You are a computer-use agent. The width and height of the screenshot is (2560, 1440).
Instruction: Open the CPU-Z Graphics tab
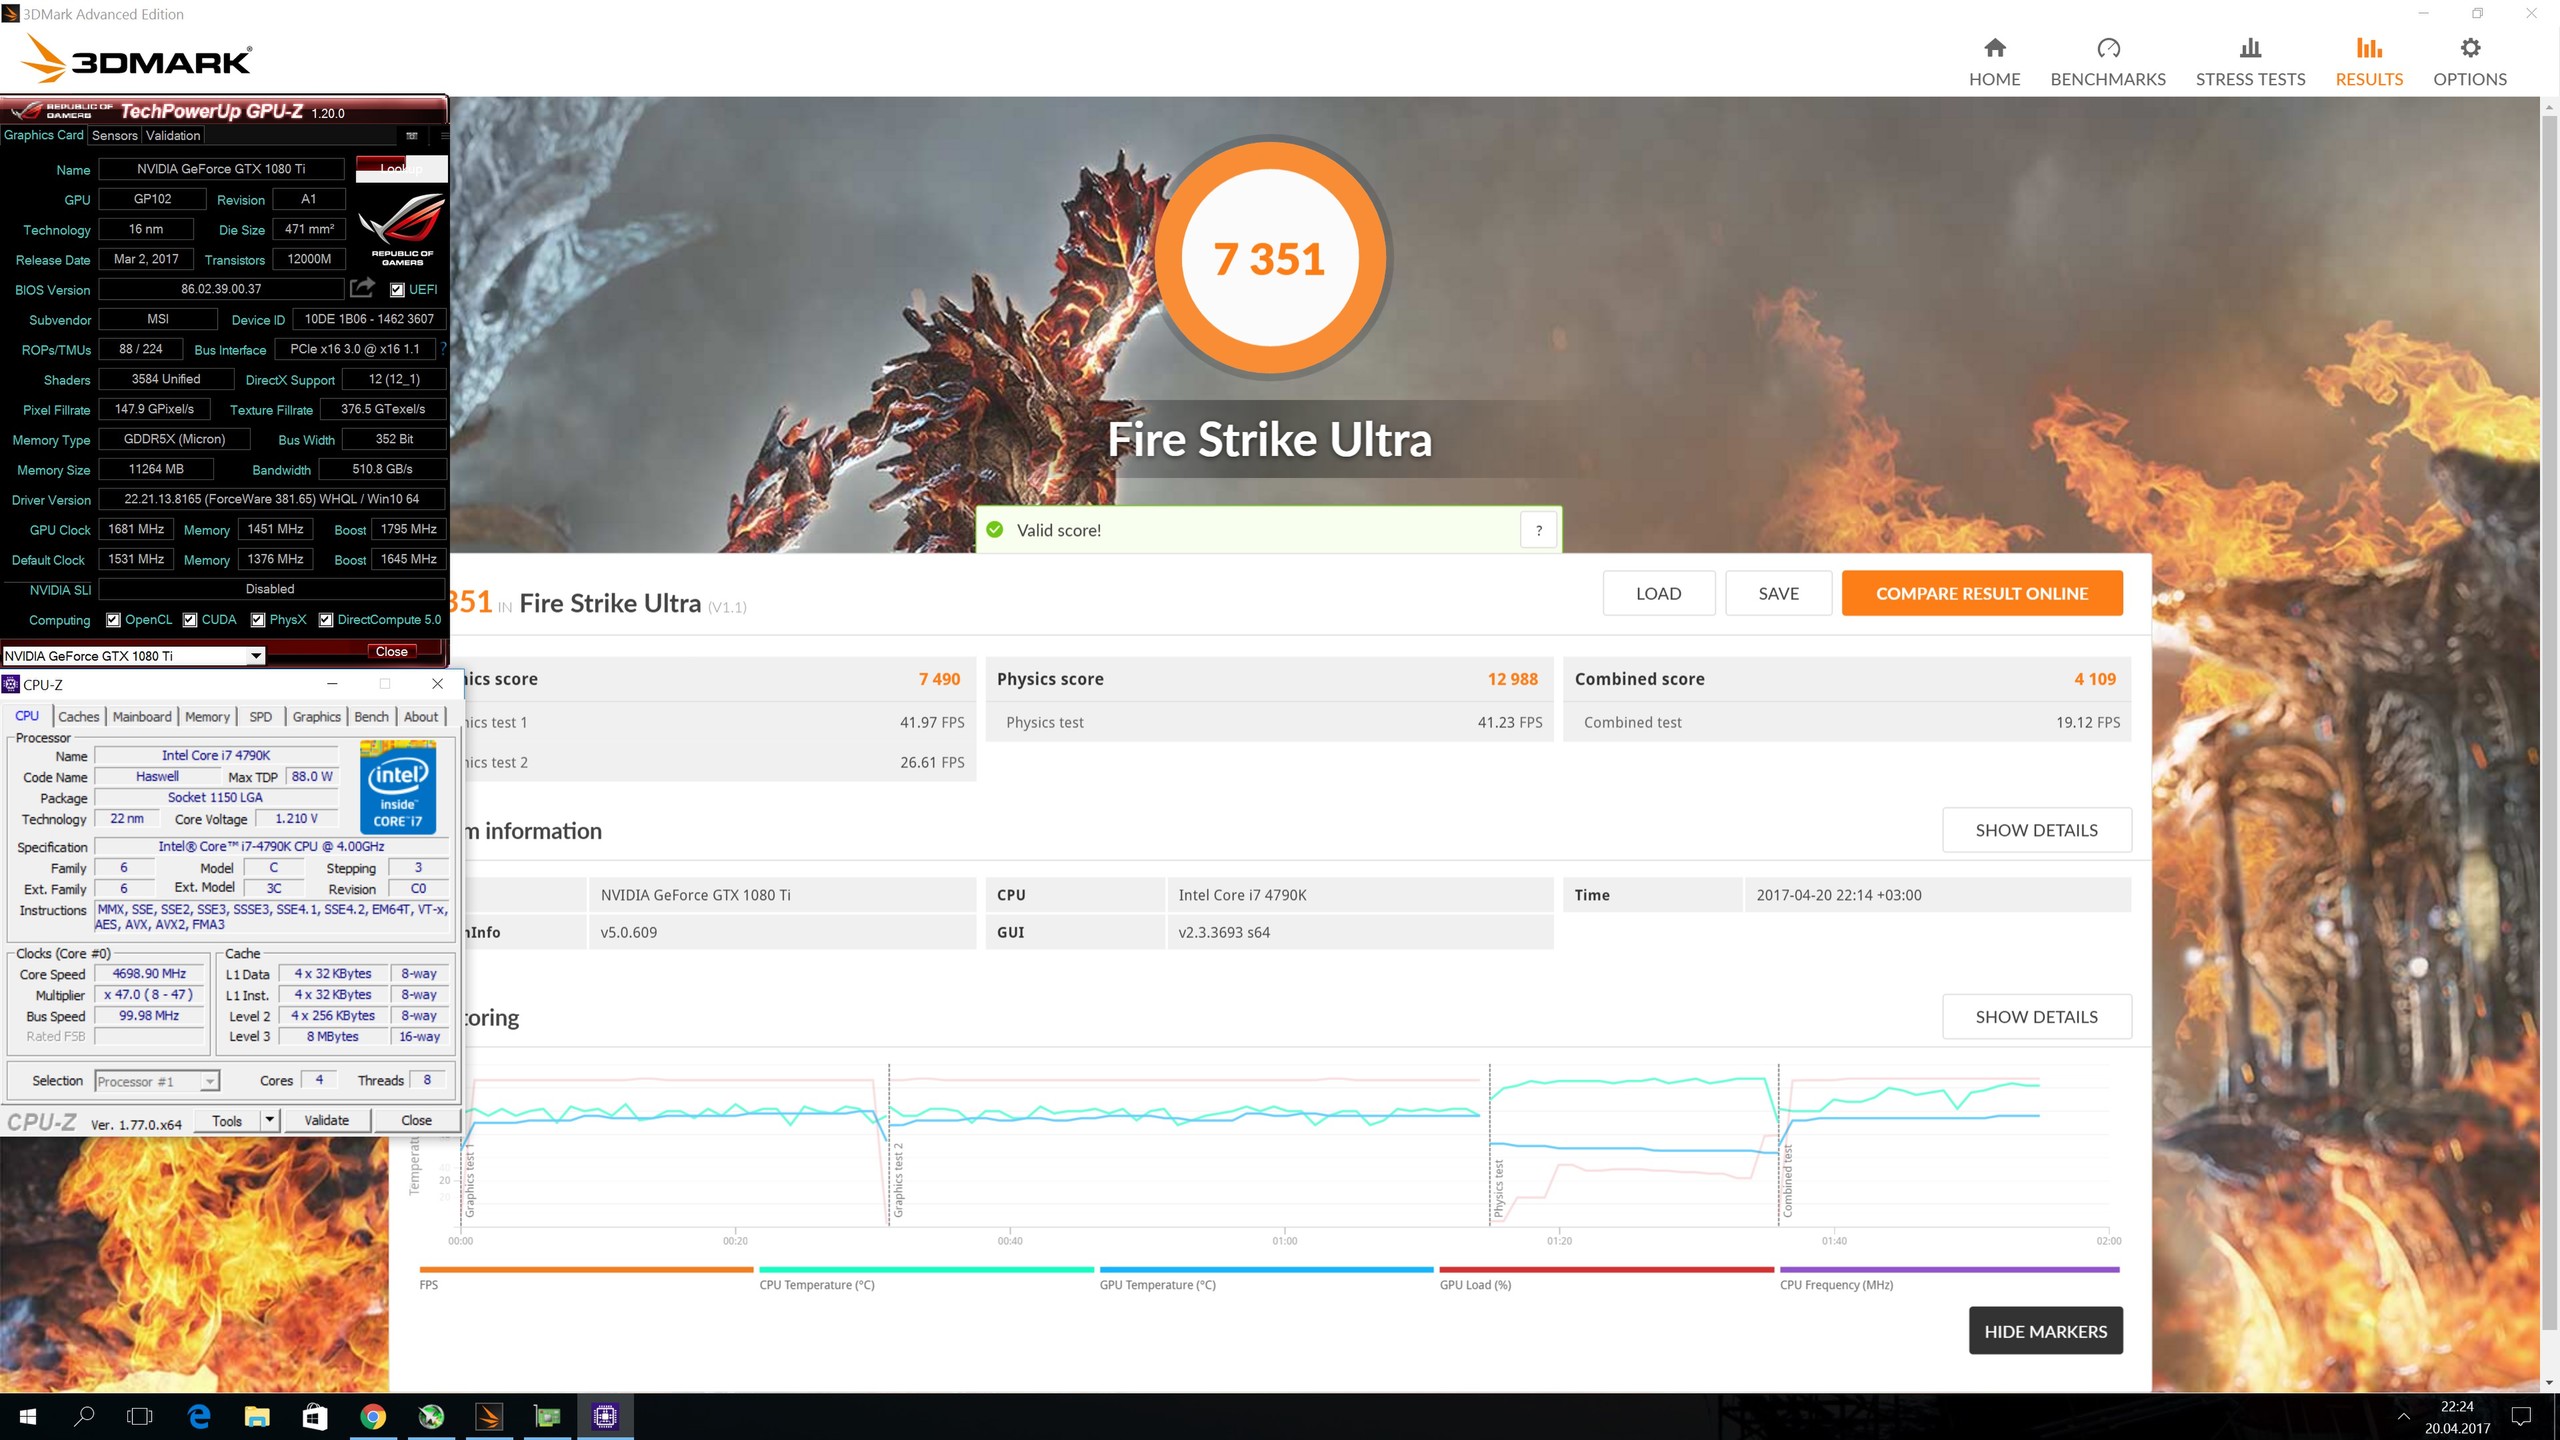coord(317,716)
